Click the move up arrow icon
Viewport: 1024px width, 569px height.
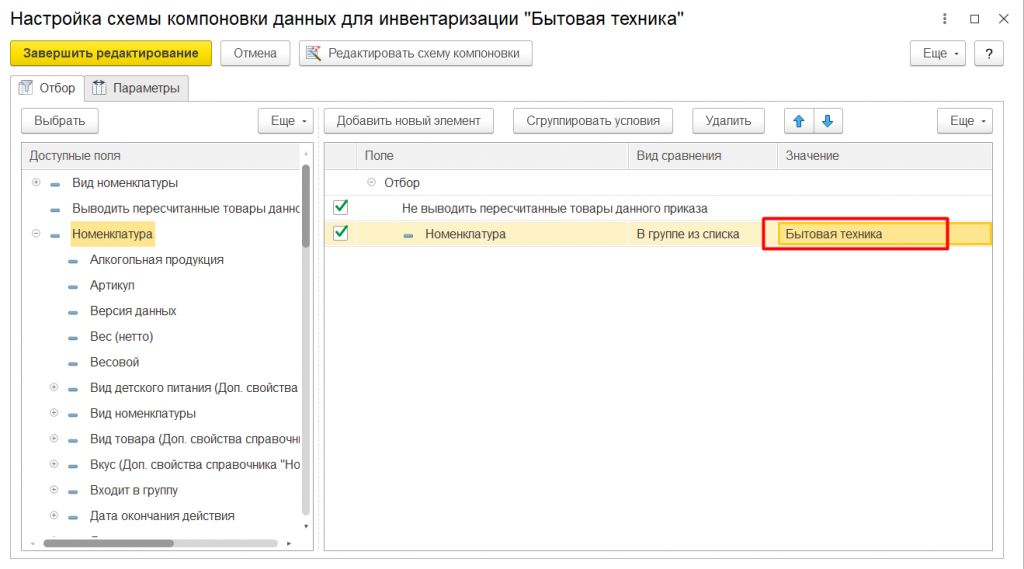point(799,121)
